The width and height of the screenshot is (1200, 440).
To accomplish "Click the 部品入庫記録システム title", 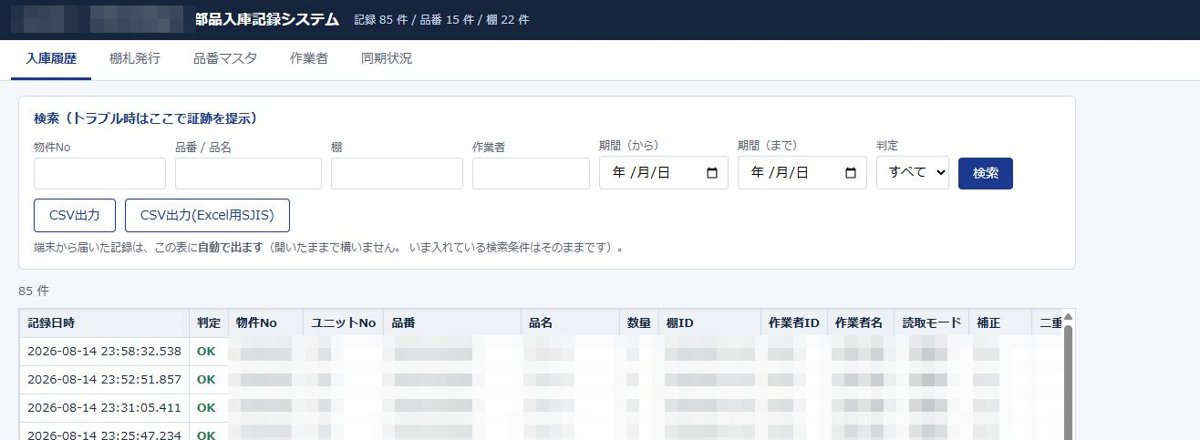I will (x=267, y=20).
